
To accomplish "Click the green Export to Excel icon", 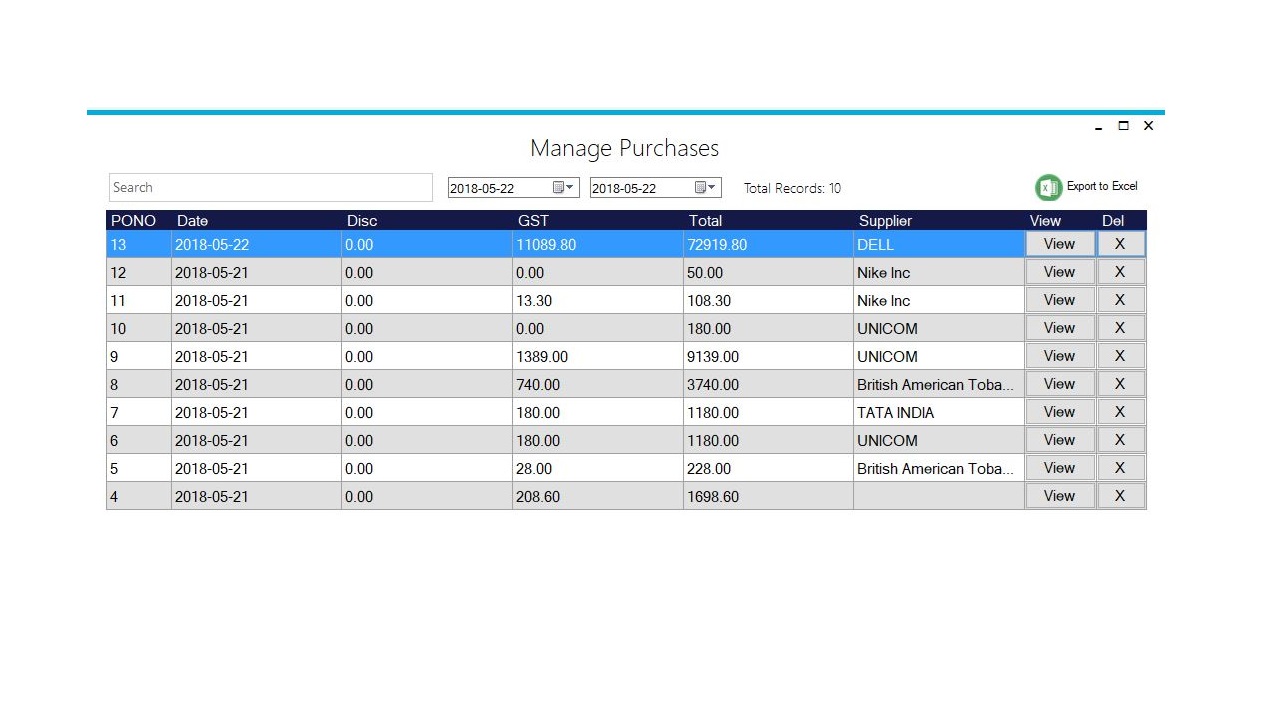I will [1047, 187].
